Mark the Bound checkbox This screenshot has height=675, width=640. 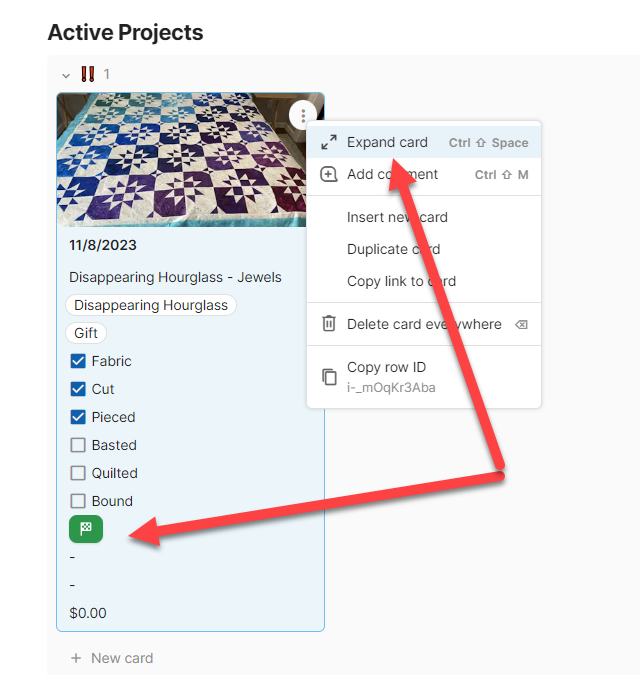pyautogui.click(x=78, y=501)
